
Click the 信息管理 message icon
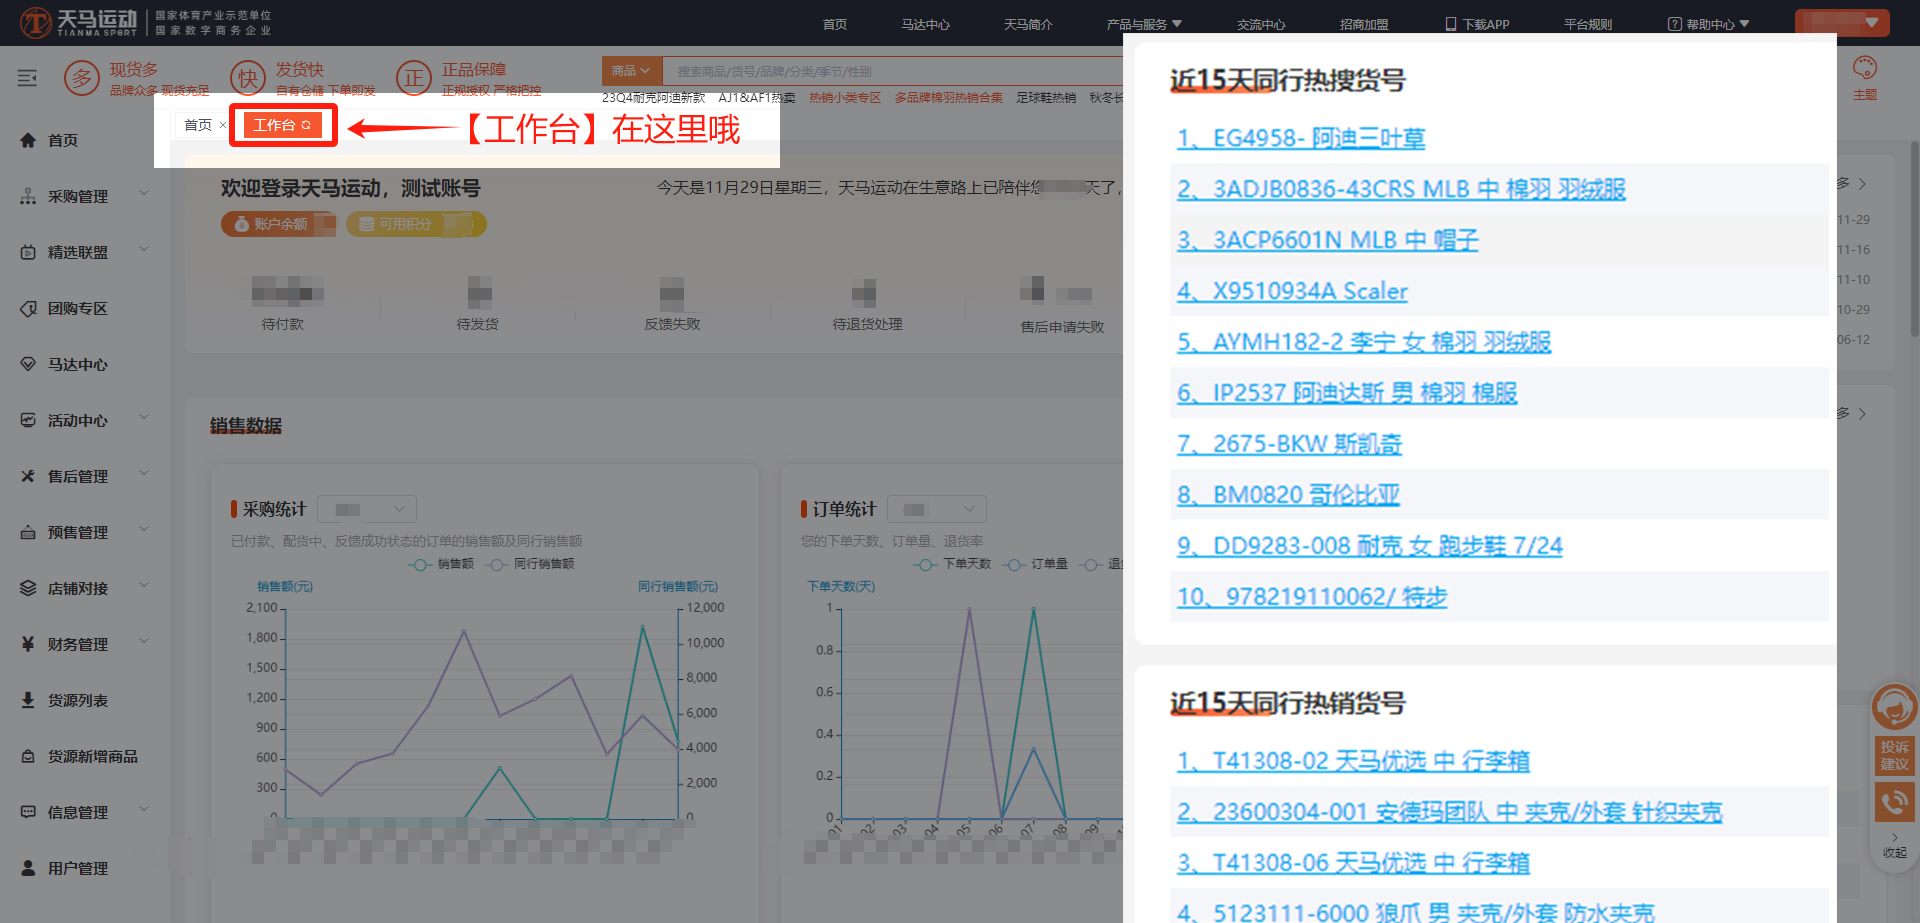[x=28, y=812]
